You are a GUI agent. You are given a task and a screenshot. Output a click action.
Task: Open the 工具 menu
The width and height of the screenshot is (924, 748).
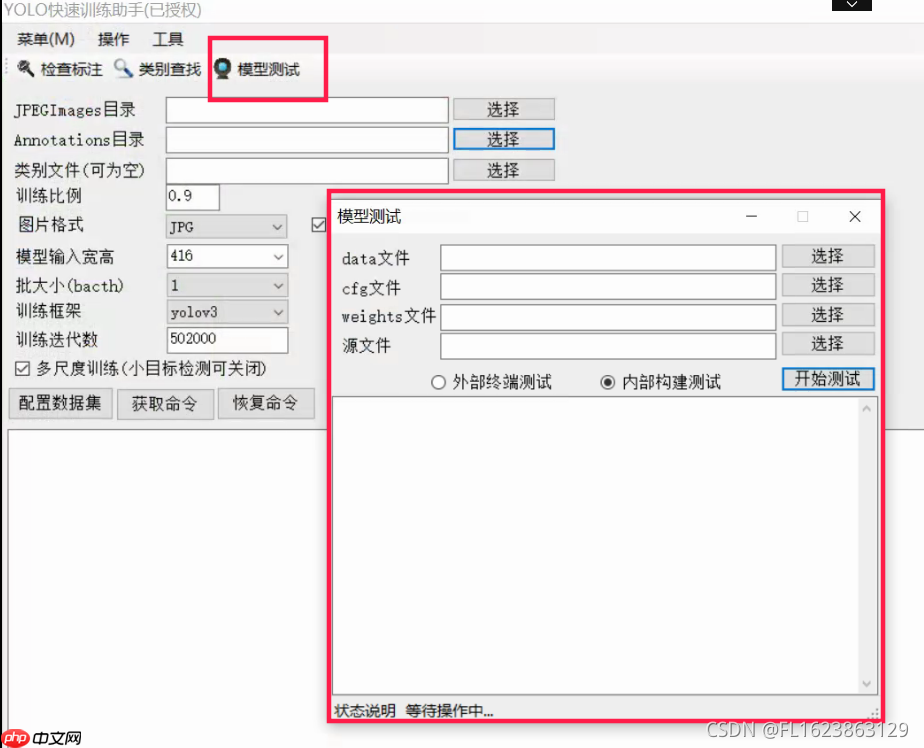pos(167,38)
